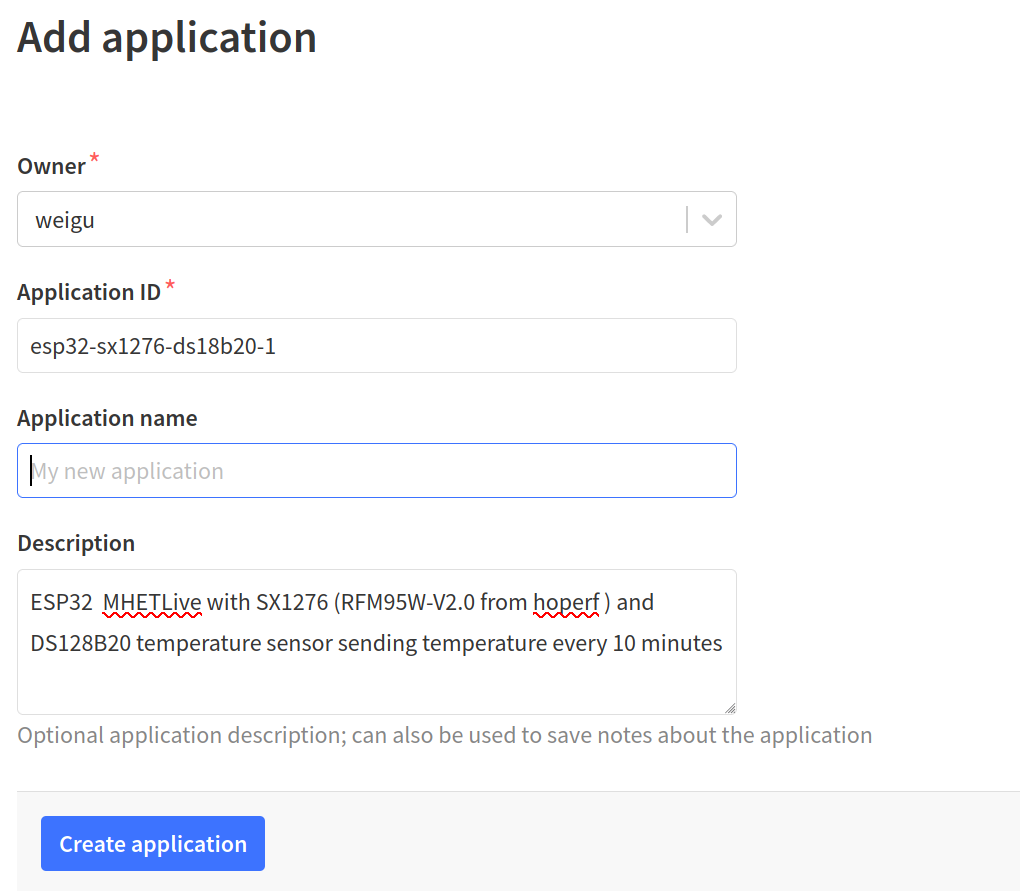This screenshot has height=891, width=1020.
Task: Click the Add application heading
Action: [x=167, y=38]
